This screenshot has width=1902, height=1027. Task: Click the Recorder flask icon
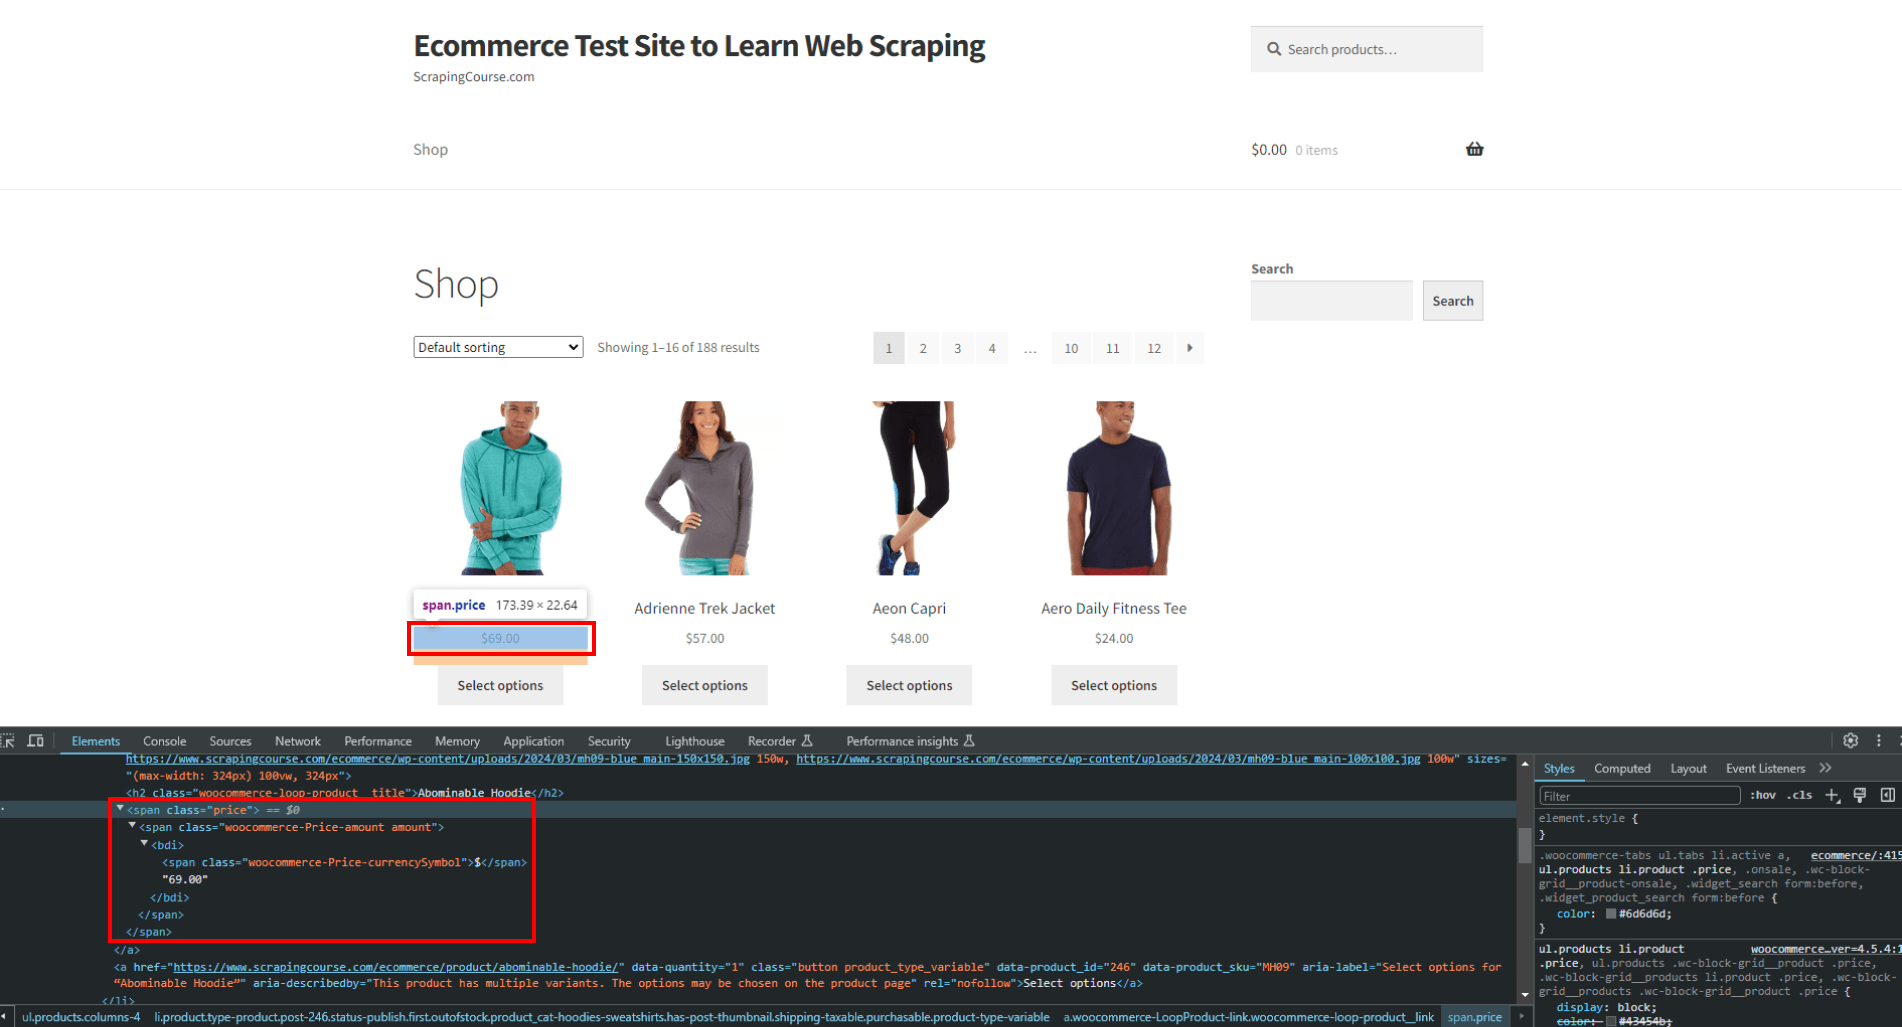pos(807,741)
